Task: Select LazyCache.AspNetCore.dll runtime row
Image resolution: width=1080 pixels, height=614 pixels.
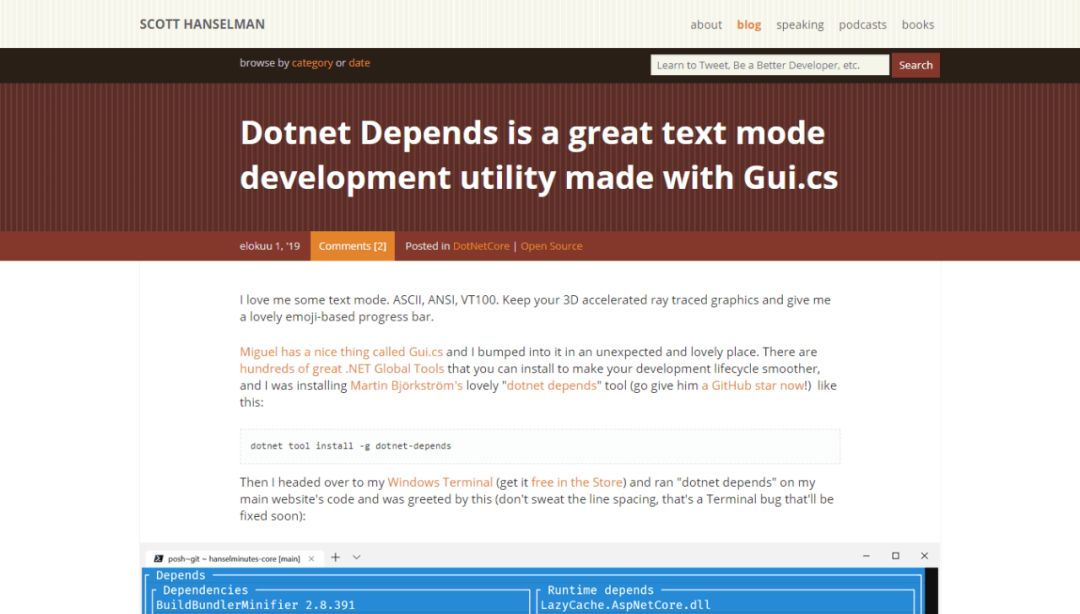Action: click(625, 605)
